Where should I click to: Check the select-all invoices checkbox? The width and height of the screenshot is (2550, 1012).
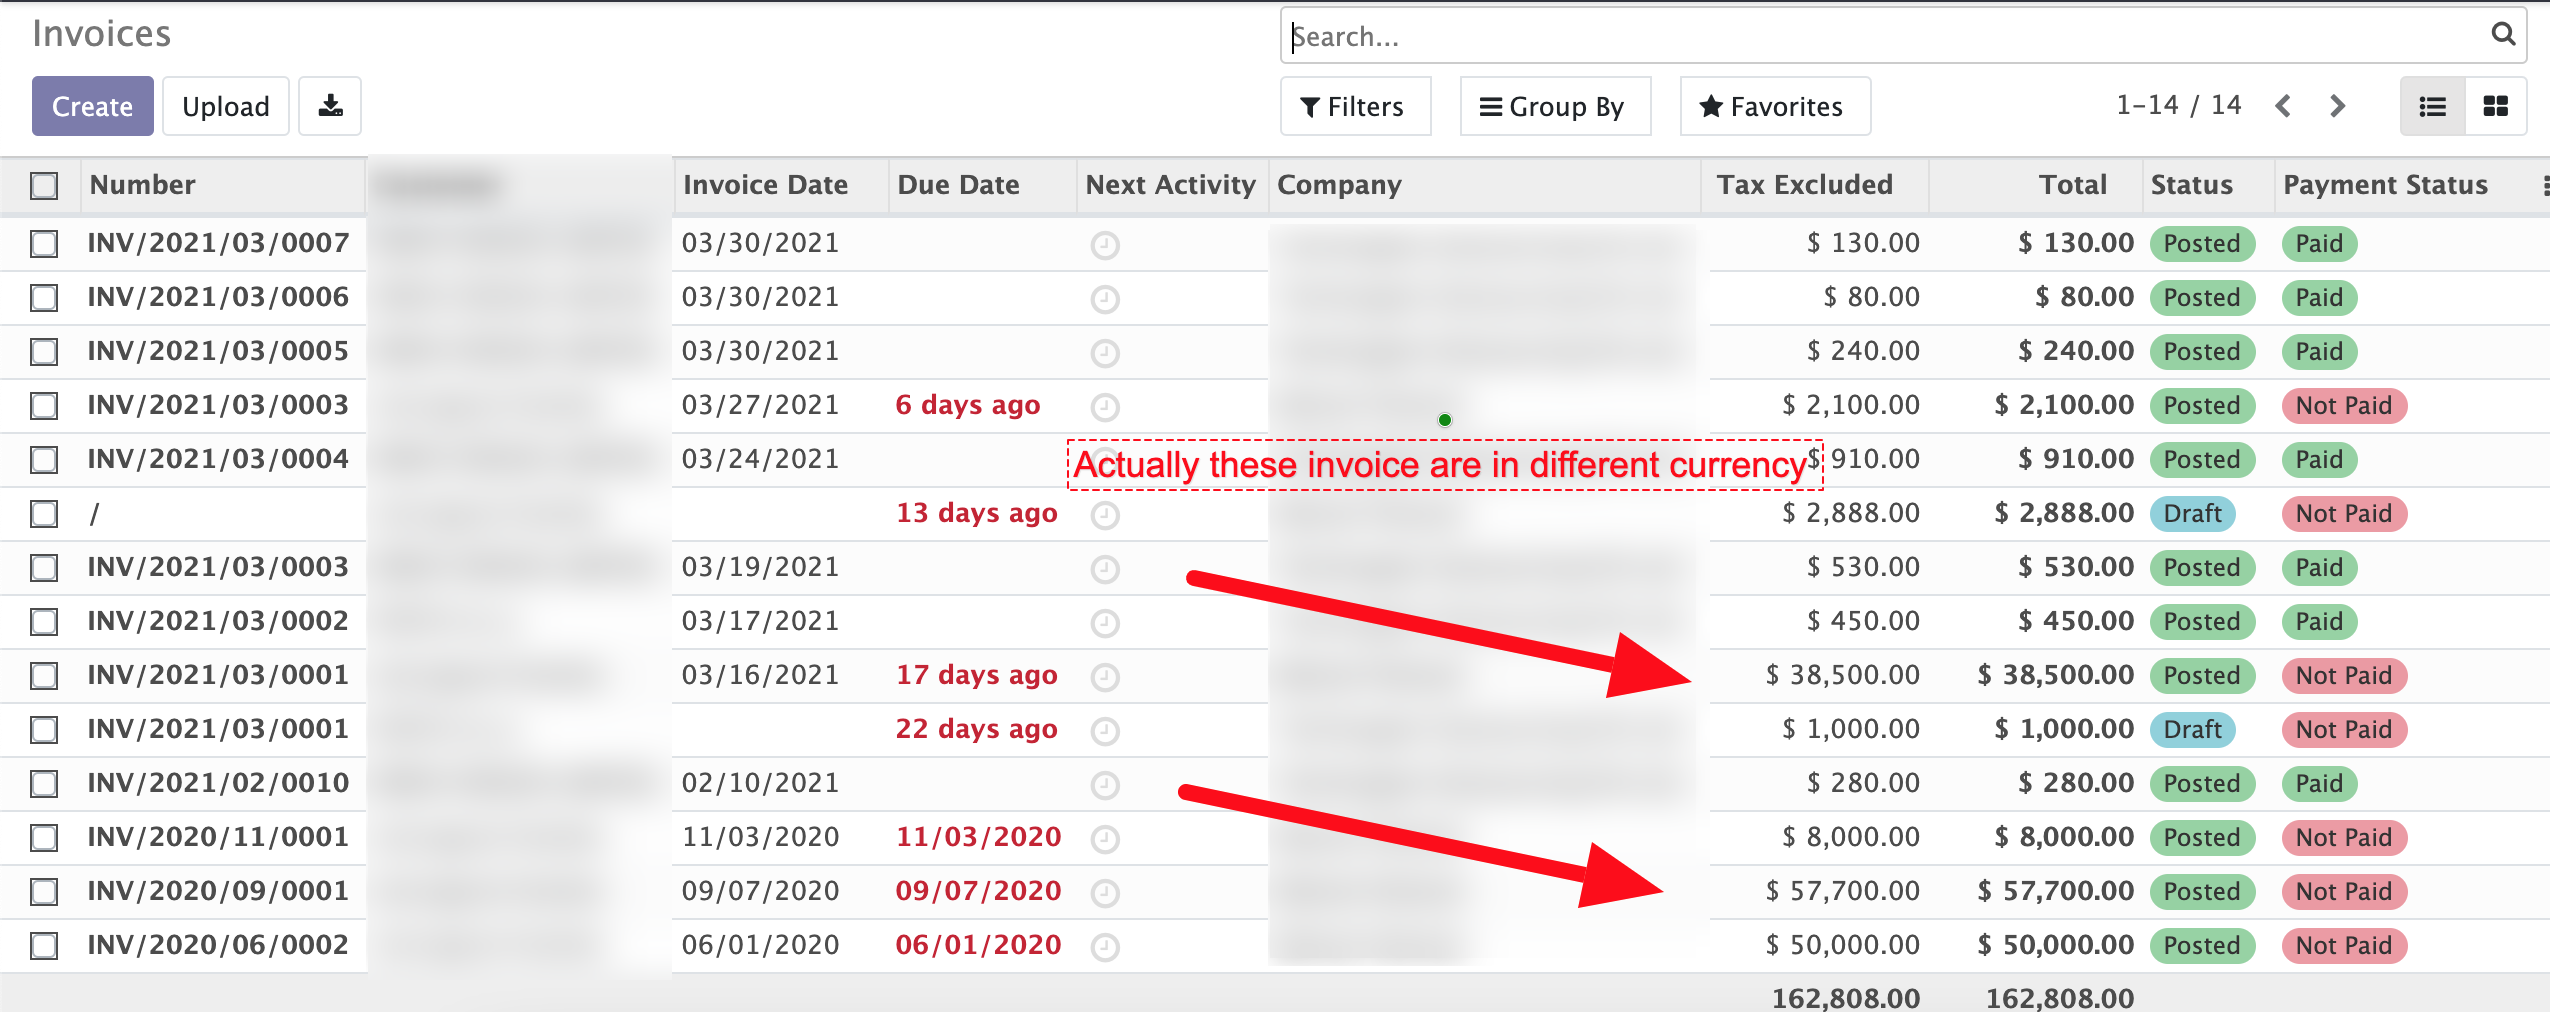coord(44,185)
